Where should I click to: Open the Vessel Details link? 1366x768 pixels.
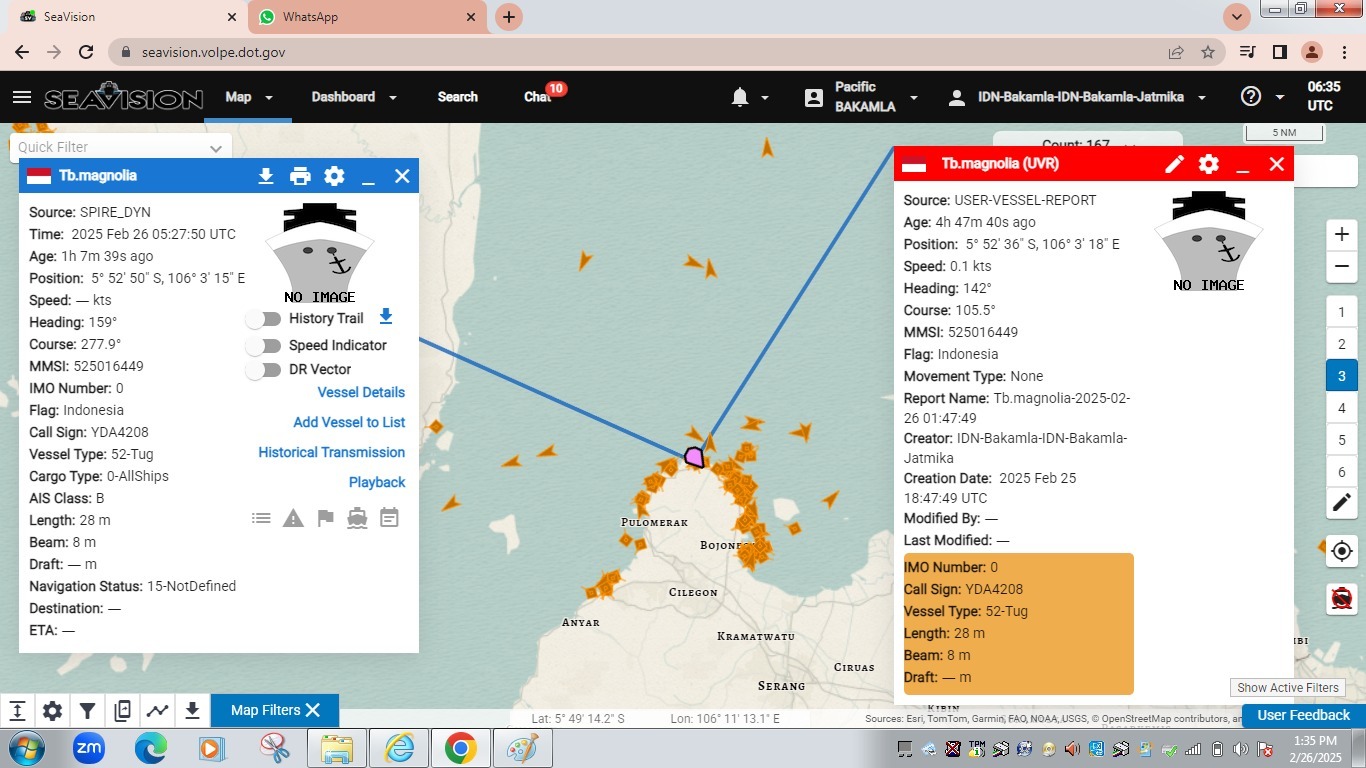[x=361, y=392]
